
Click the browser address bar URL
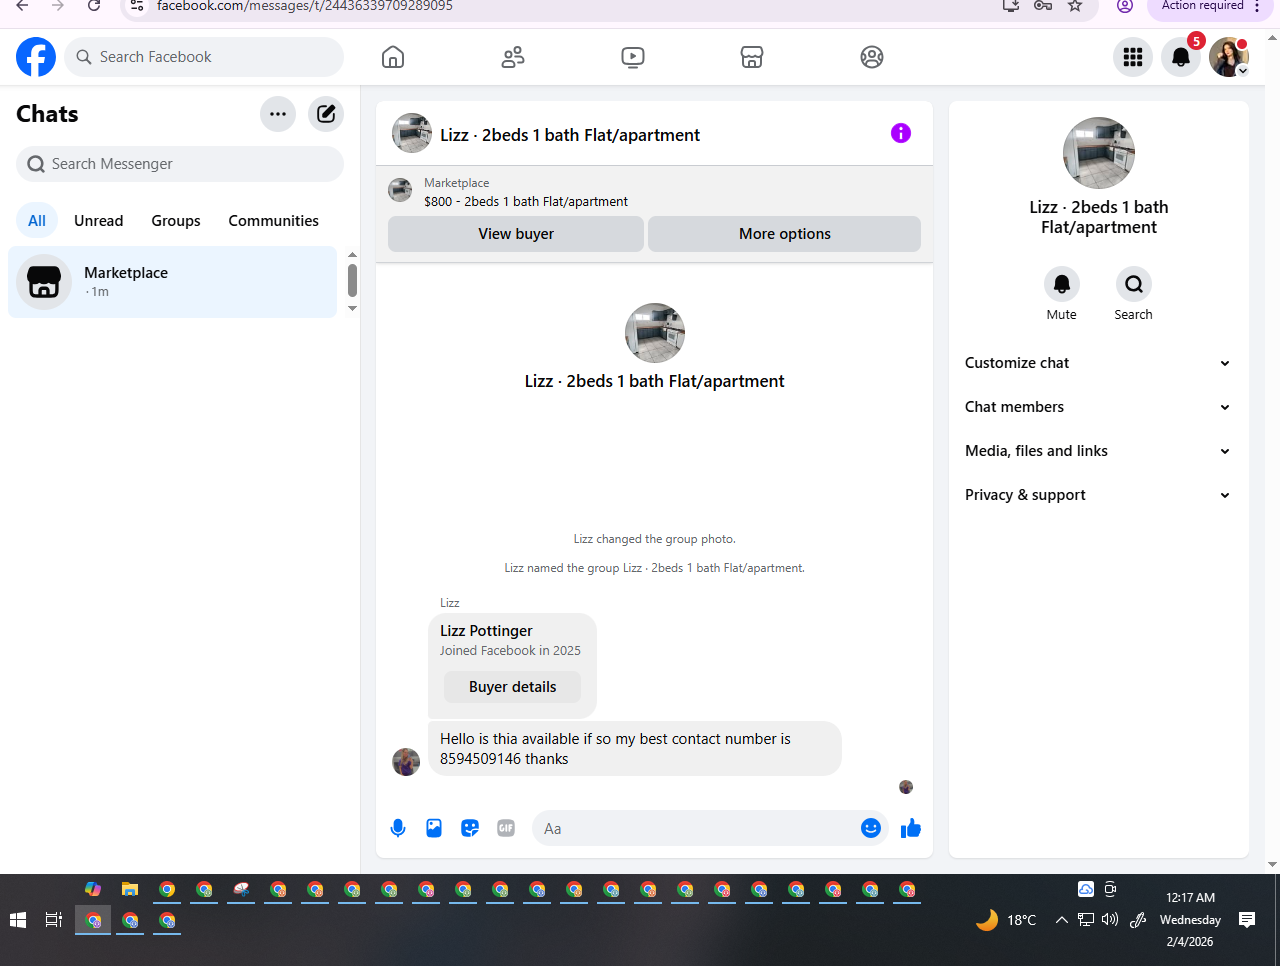tap(305, 6)
